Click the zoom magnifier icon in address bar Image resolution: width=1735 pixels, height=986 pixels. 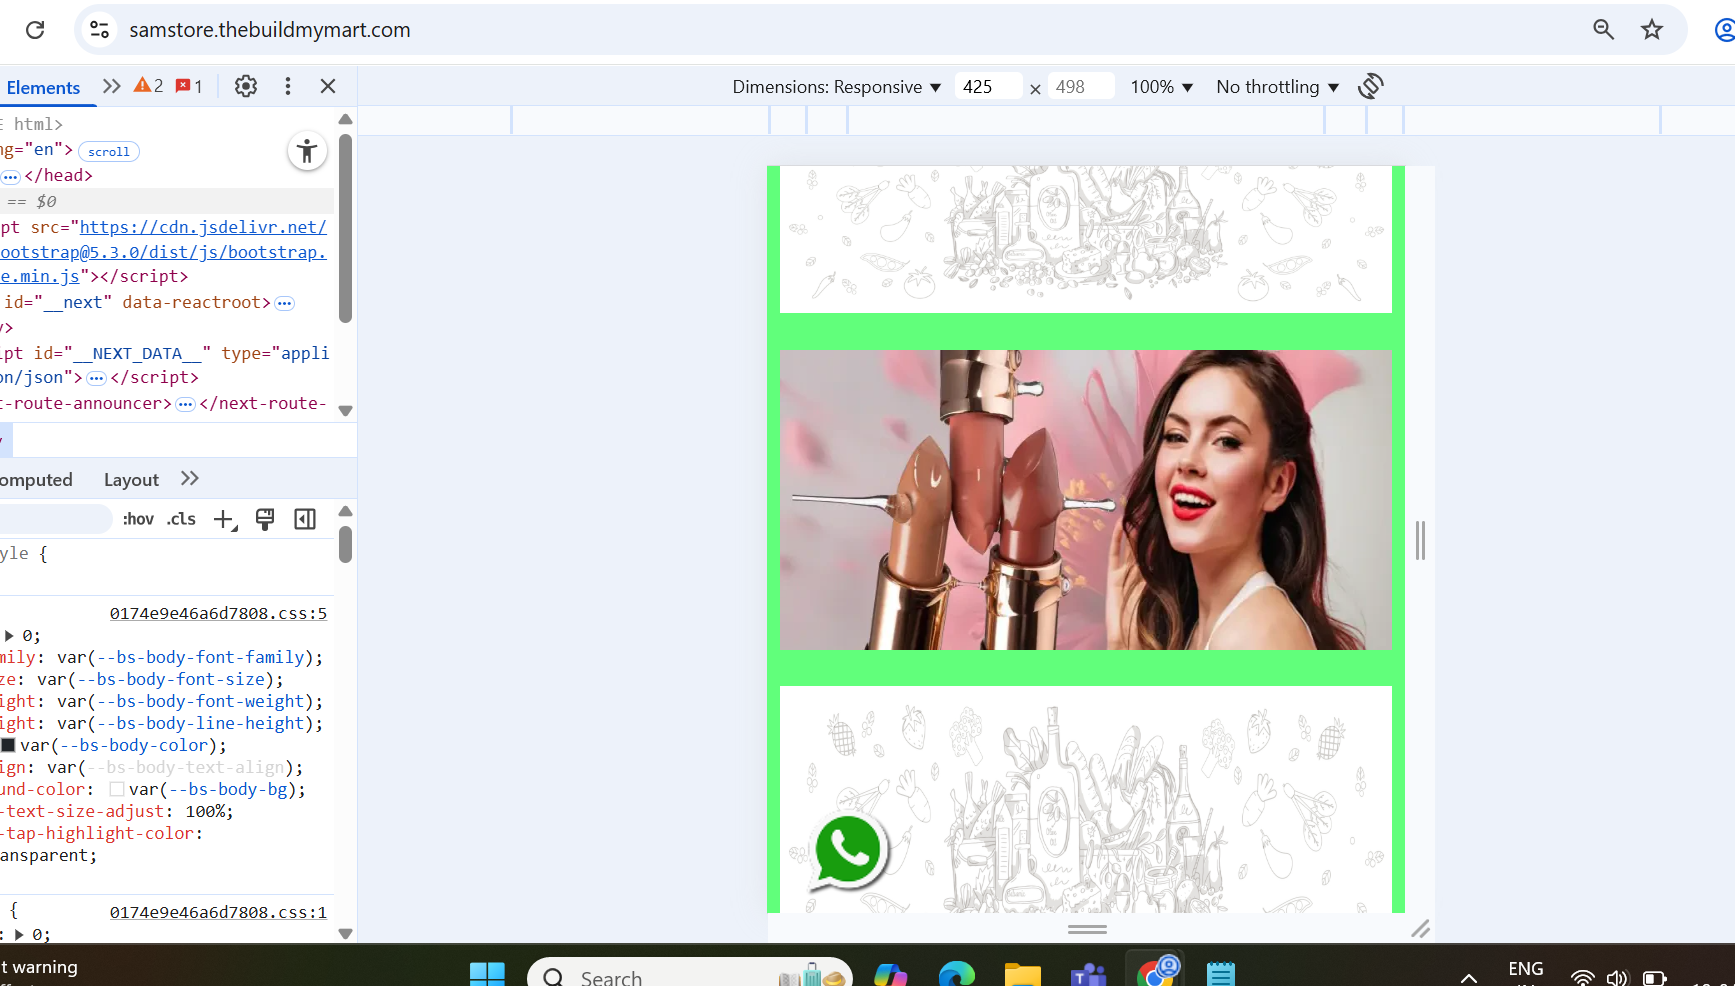pos(1604,30)
